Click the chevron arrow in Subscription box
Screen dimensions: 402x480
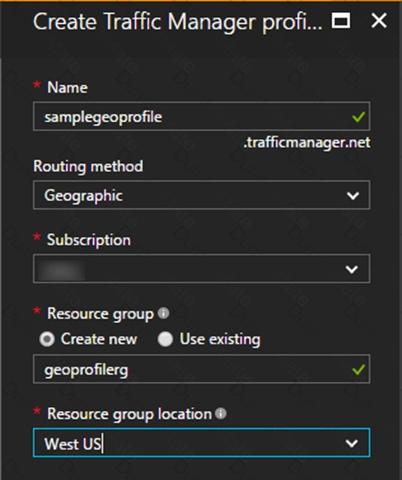point(352,269)
